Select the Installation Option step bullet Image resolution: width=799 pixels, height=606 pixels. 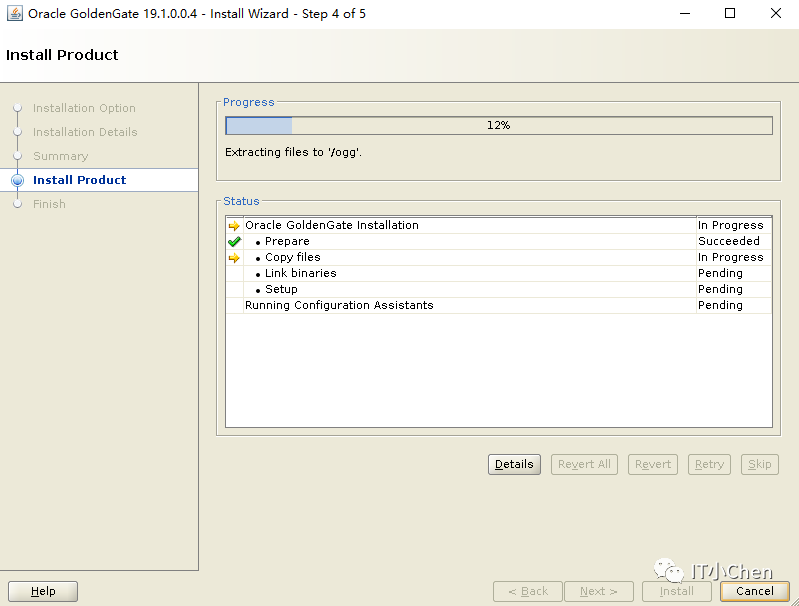point(17,108)
